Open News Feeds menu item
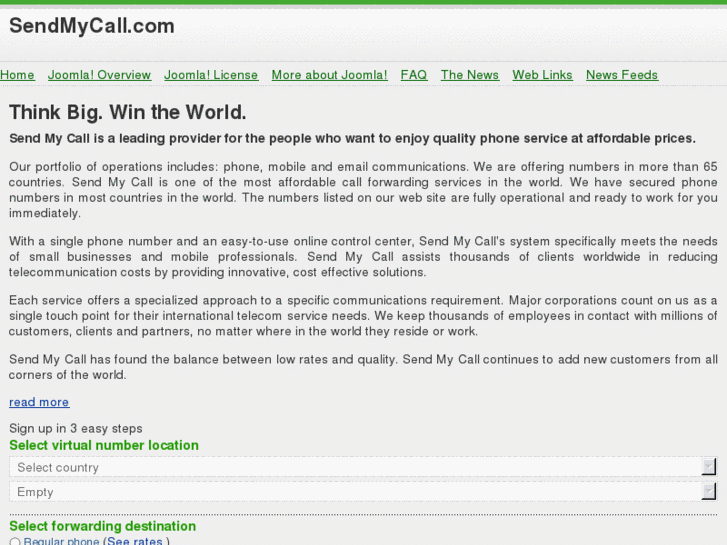Screen dimensions: 727x545 point(622,75)
